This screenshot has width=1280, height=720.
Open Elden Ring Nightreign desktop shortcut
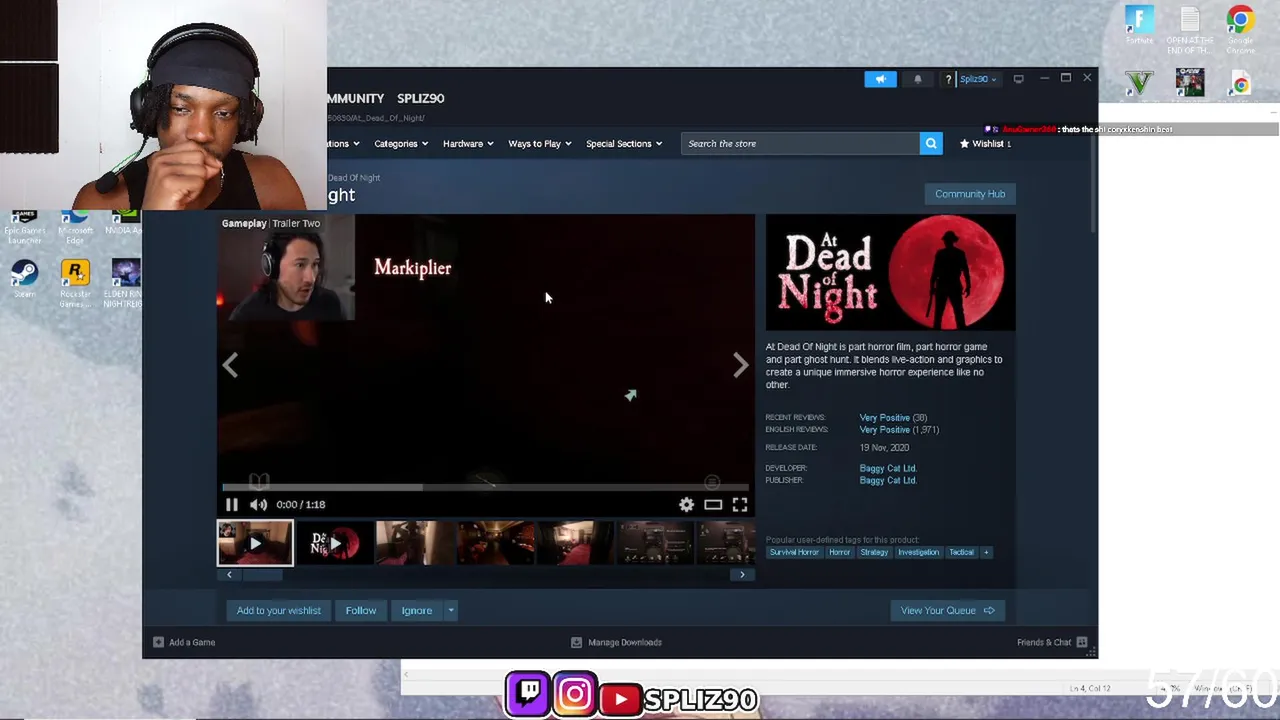click(126, 283)
